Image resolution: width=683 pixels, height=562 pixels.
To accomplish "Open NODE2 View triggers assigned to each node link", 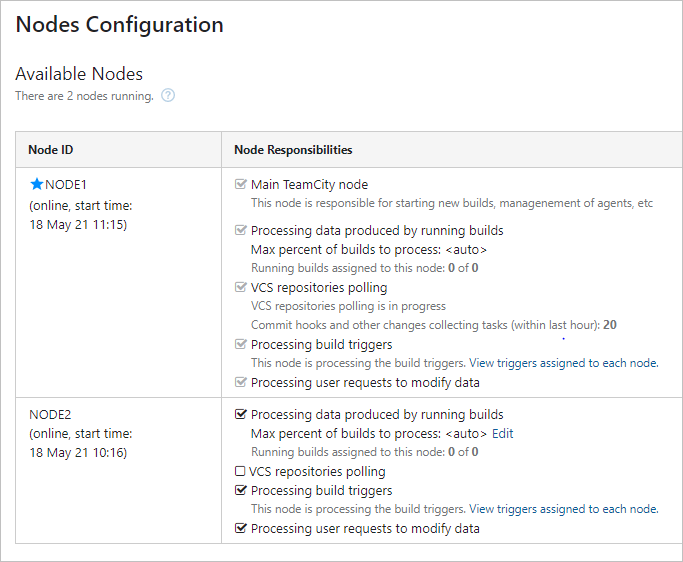I will pos(563,509).
